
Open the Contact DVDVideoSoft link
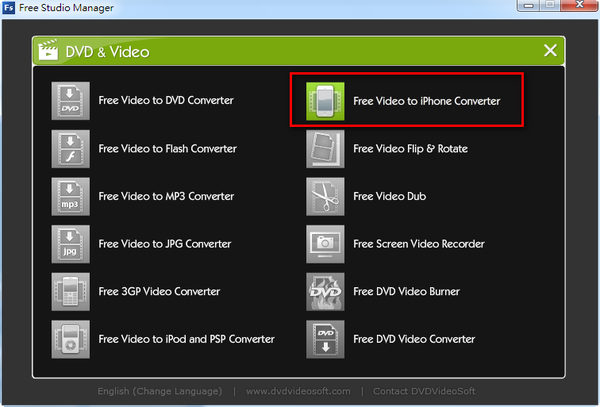tap(424, 391)
